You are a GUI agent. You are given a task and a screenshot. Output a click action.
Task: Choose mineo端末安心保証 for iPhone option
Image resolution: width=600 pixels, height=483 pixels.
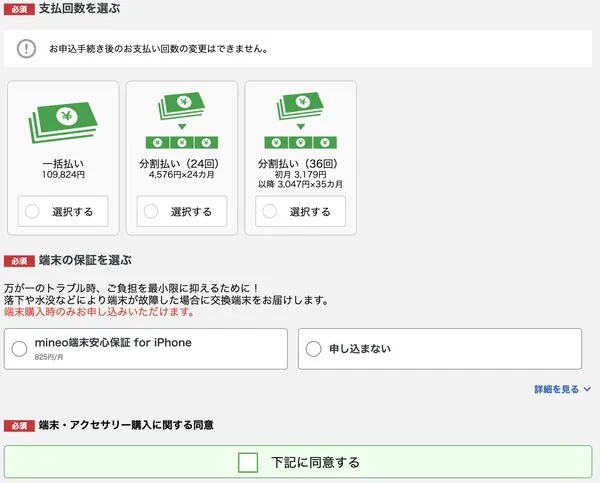pos(20,349)
